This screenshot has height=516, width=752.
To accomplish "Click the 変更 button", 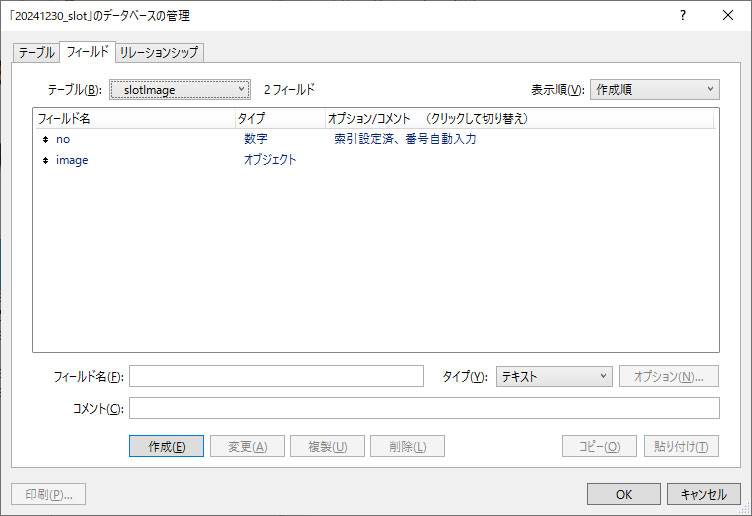I will click(x=247, y=446).
